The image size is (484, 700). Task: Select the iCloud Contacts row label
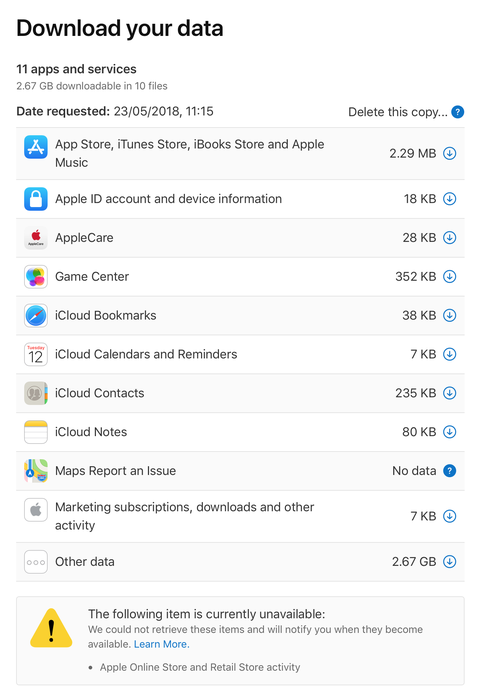[100, 393]
